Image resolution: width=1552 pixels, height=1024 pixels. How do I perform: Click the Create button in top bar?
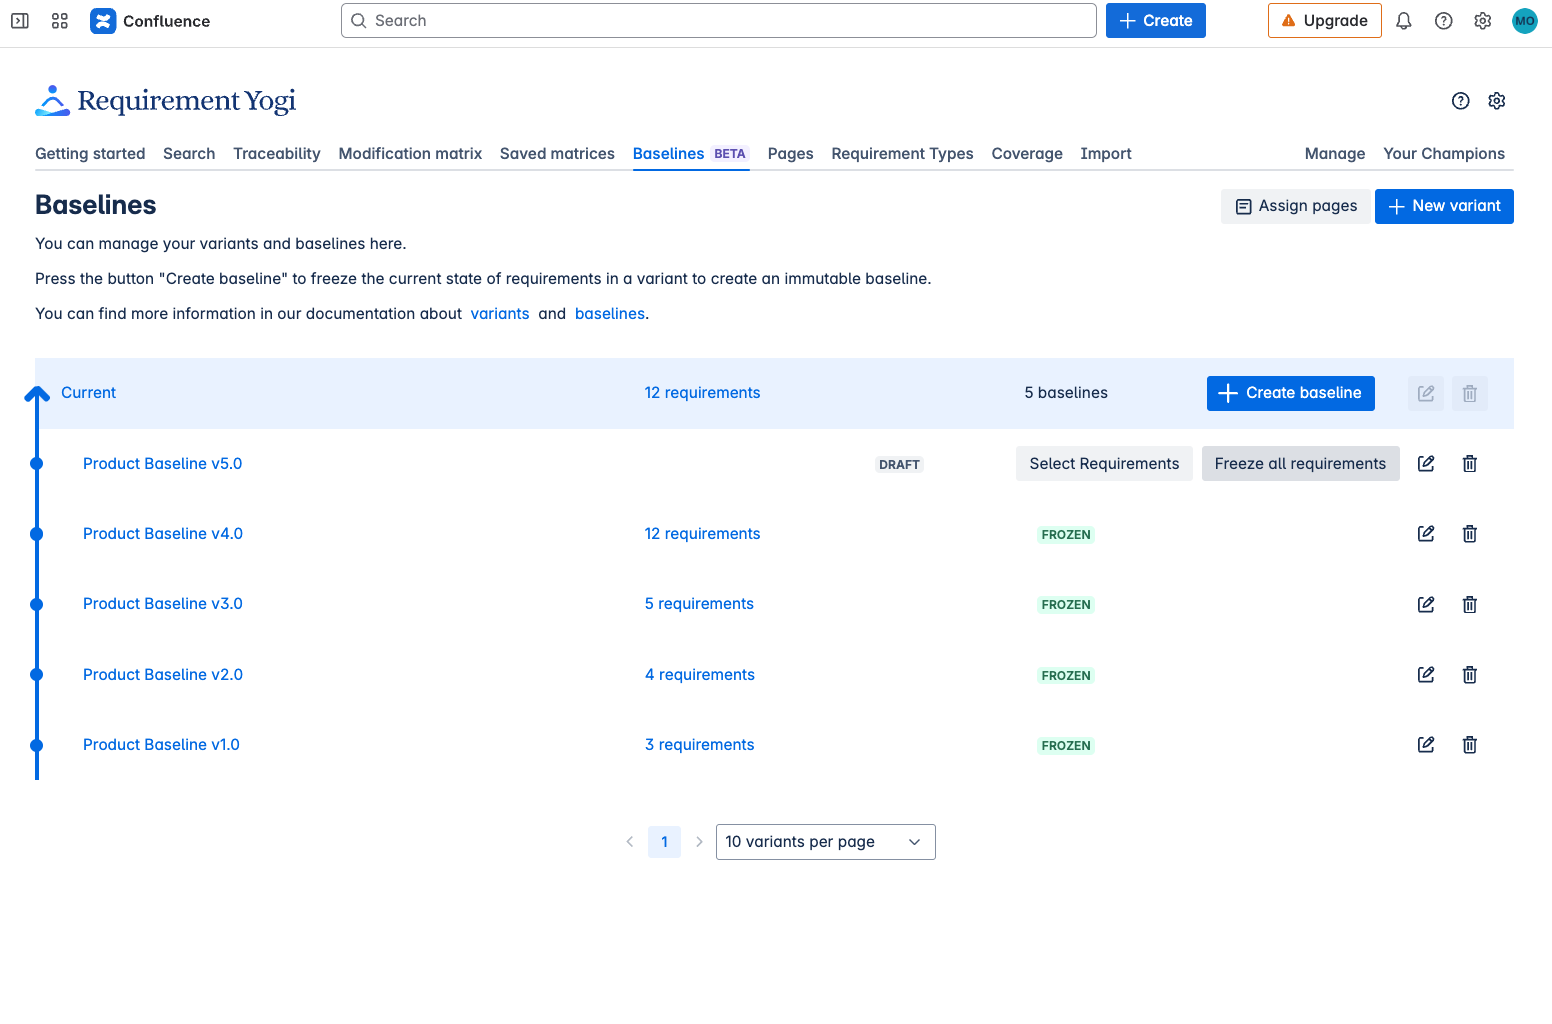(1156, 21)
